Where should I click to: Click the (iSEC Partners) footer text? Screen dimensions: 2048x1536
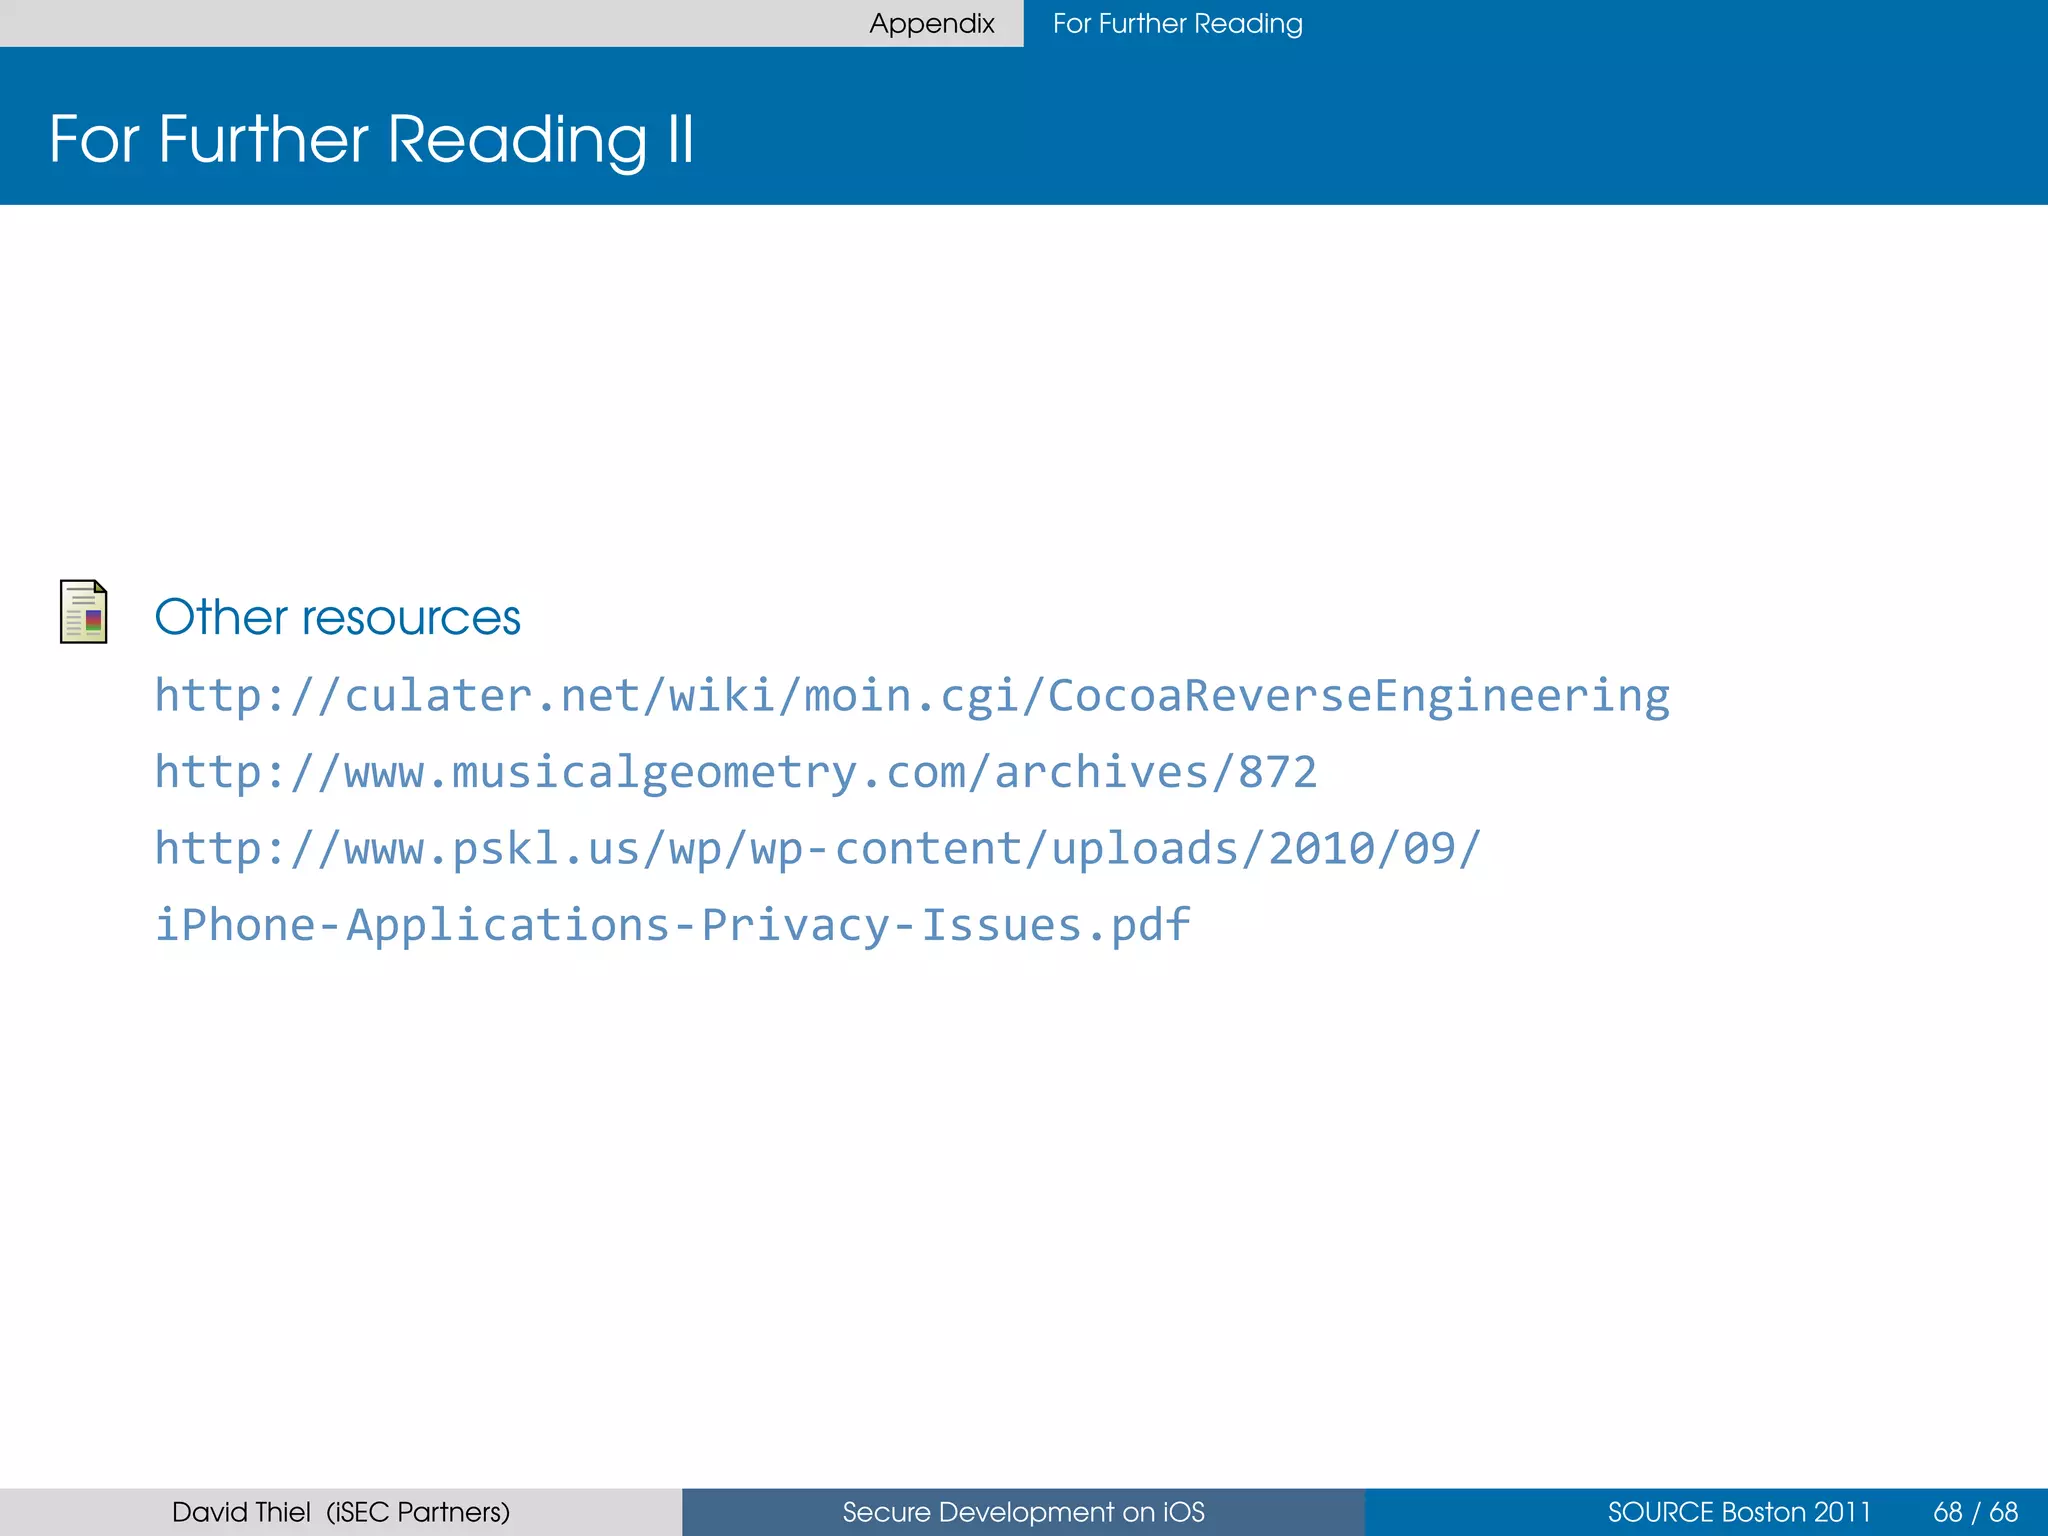coord(418,1512)
